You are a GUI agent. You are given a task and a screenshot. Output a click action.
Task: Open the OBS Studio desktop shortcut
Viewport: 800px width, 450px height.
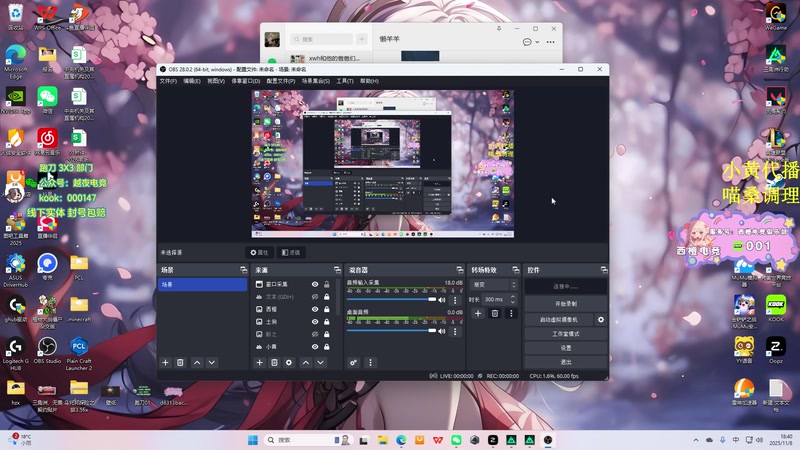[47, 351]
